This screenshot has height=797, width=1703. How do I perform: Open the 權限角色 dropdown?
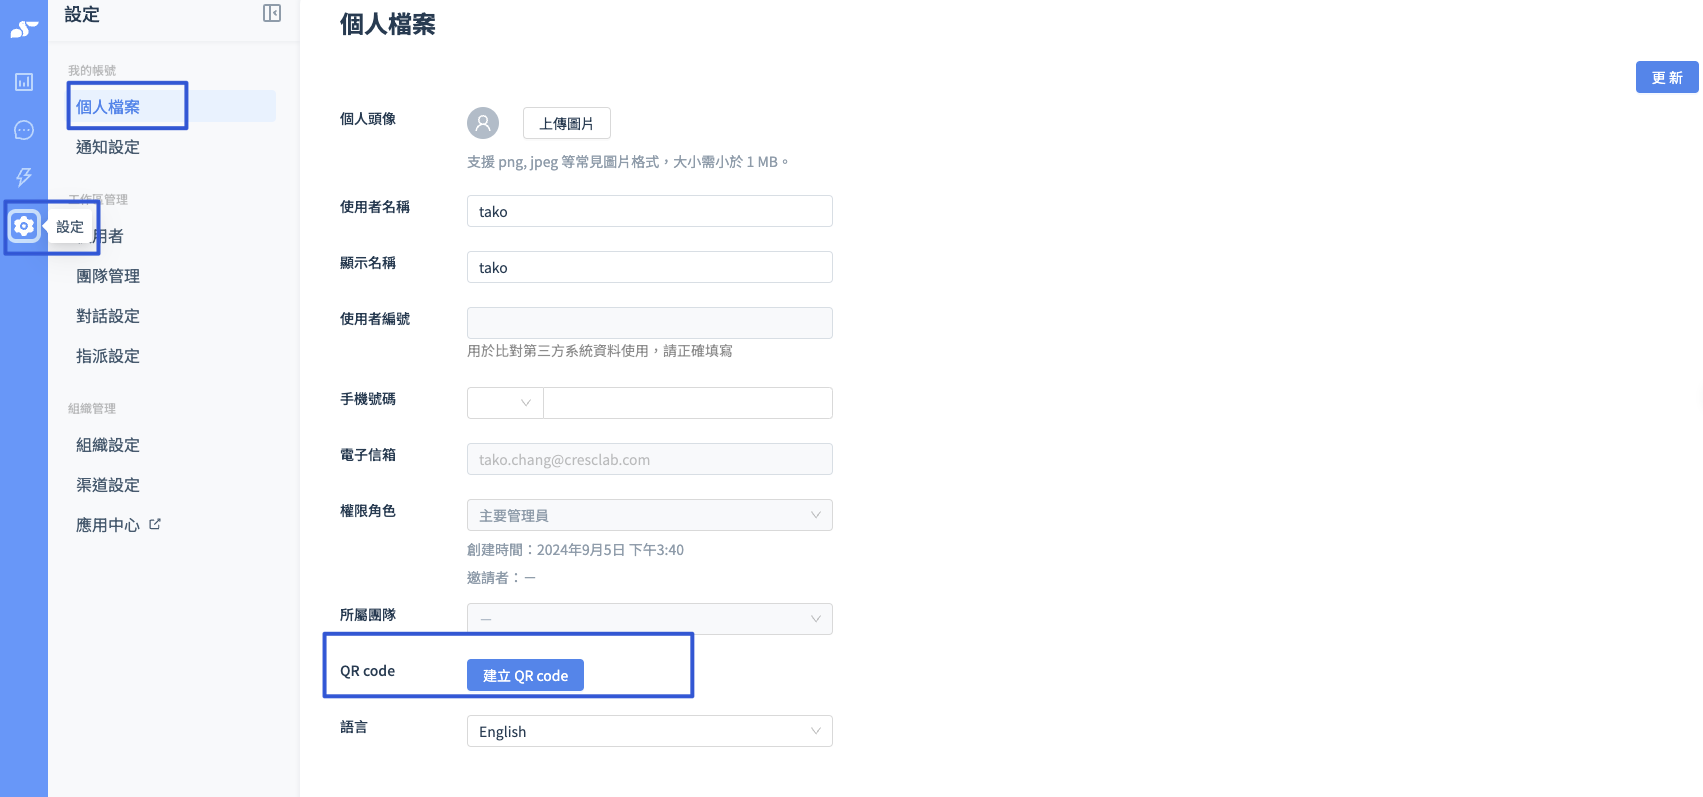(650, 515)
